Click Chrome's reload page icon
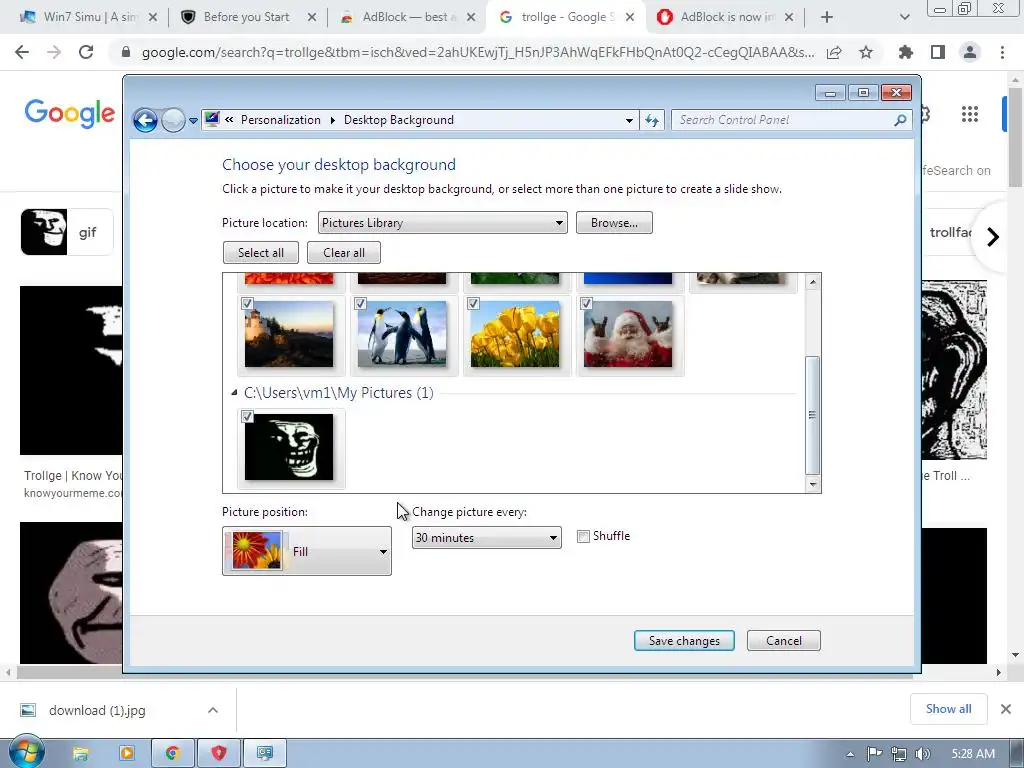 (86, 52)
